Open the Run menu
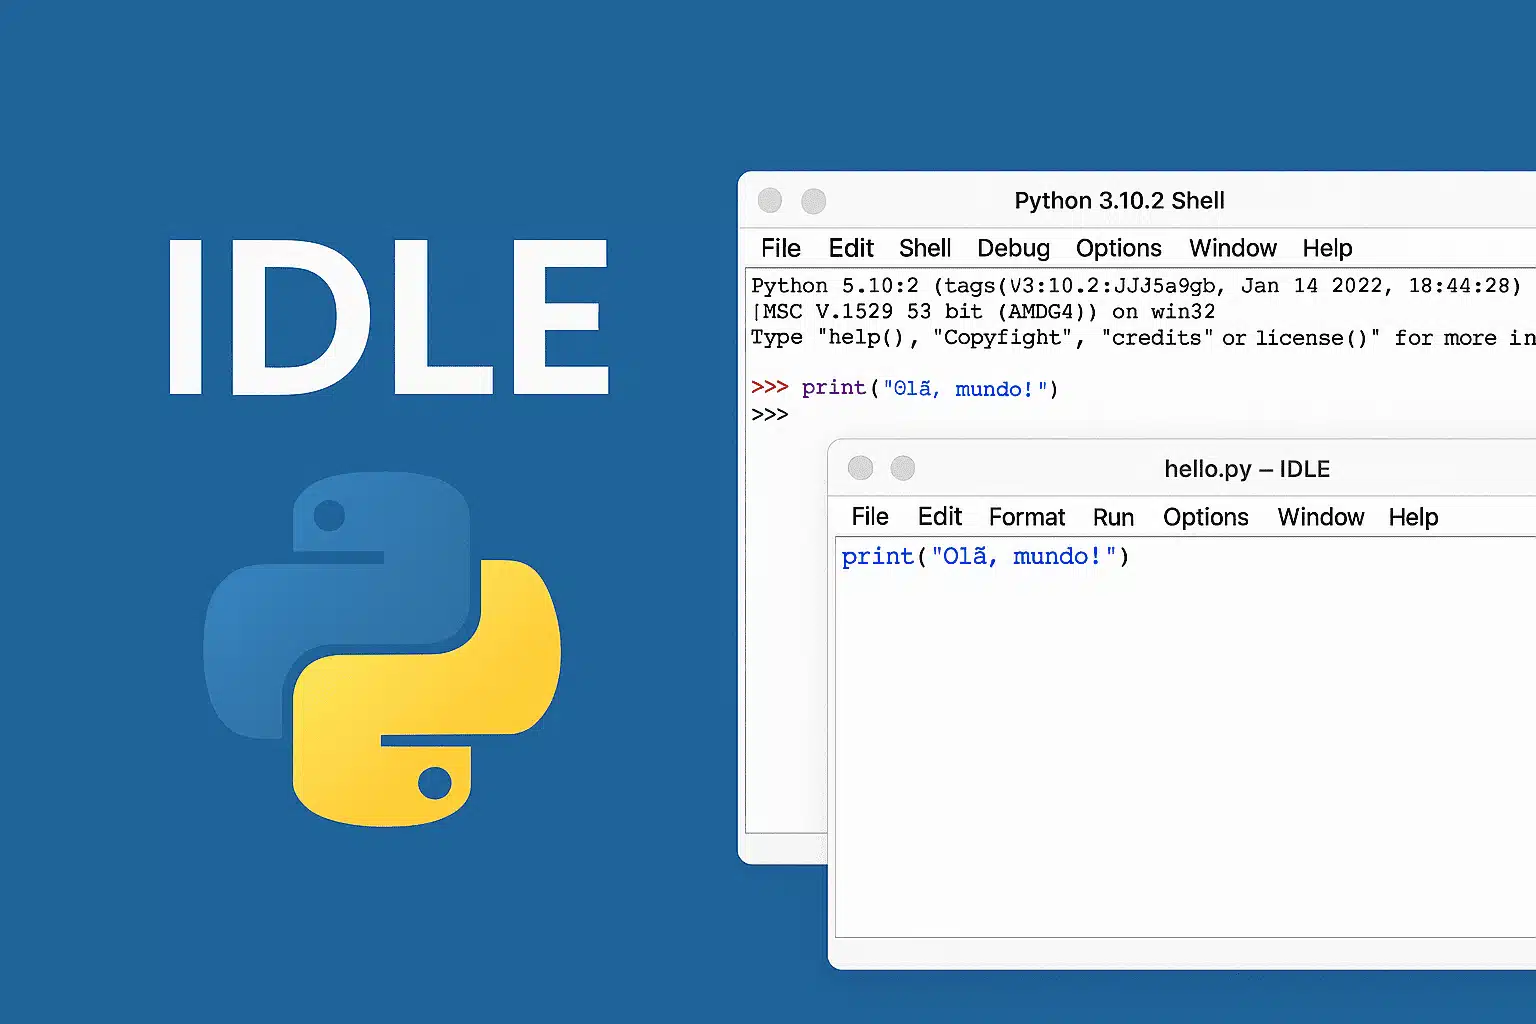 pyautogui.click(x=1113, y=517)
